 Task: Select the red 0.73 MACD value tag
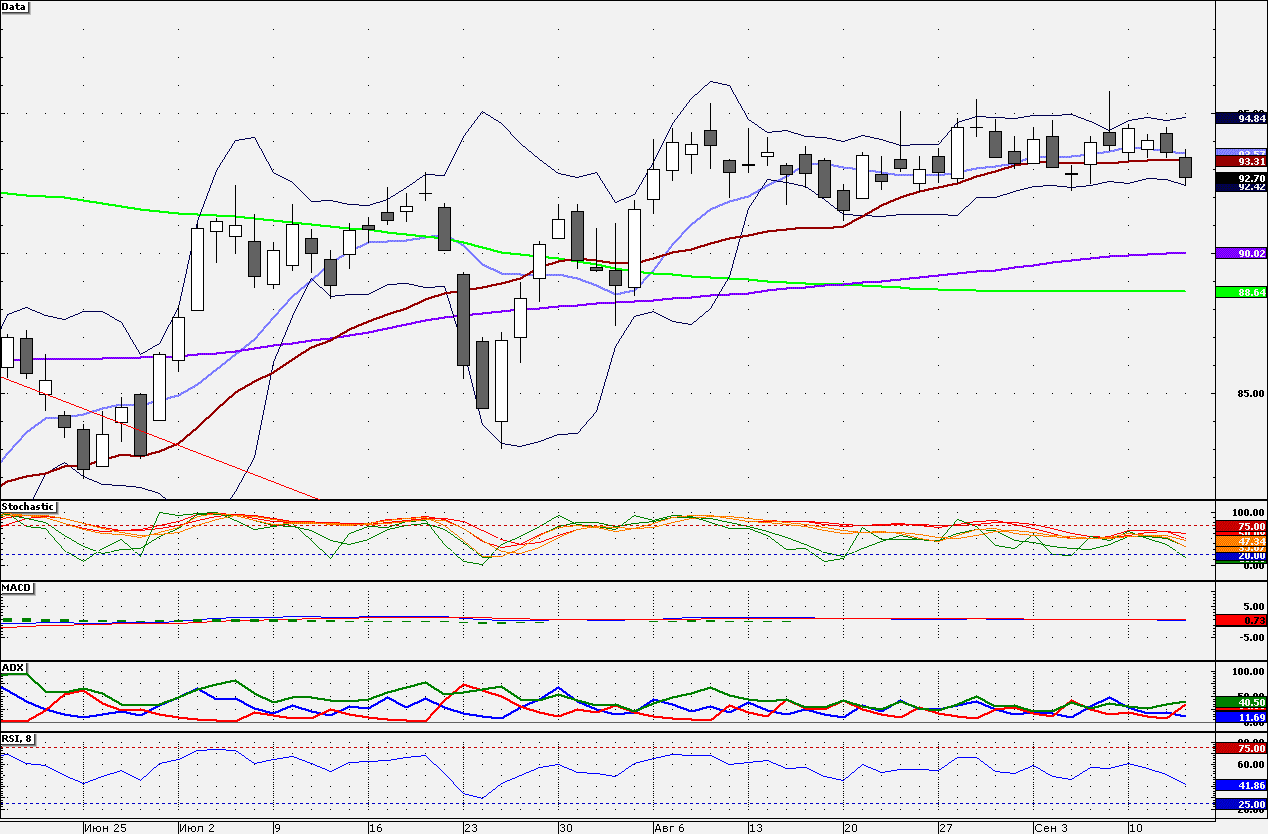[1241, 621]
